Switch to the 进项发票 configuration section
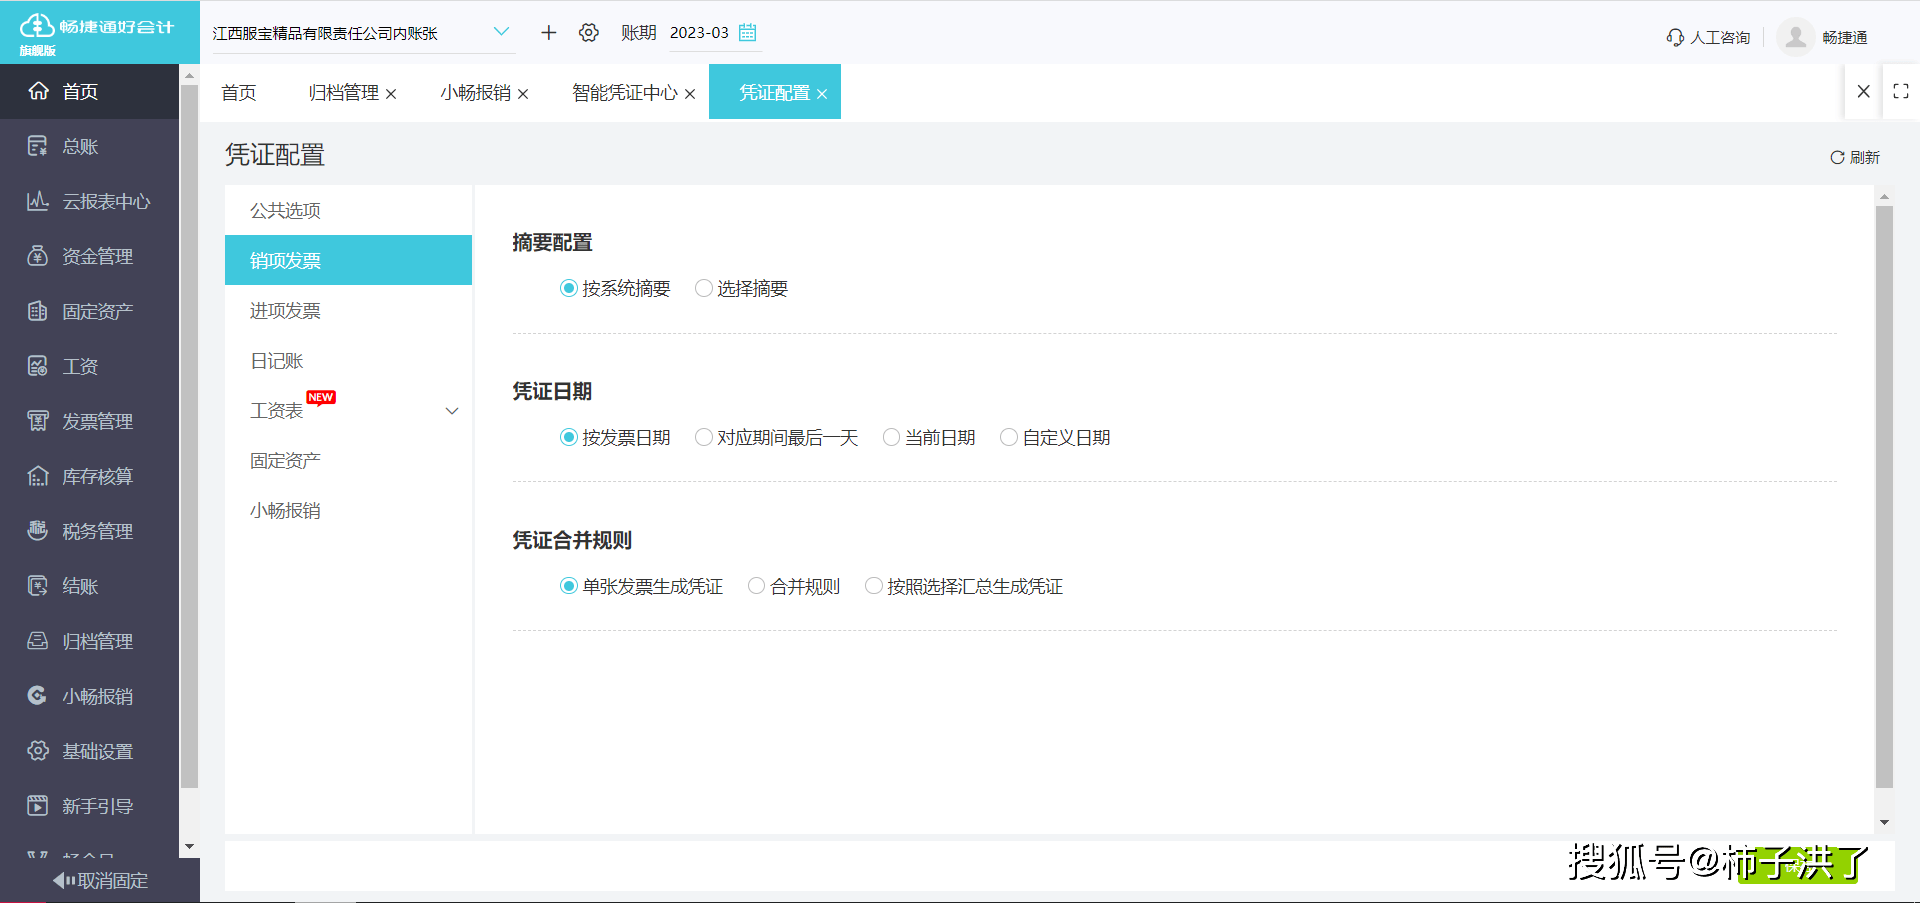 coord(285,310)
